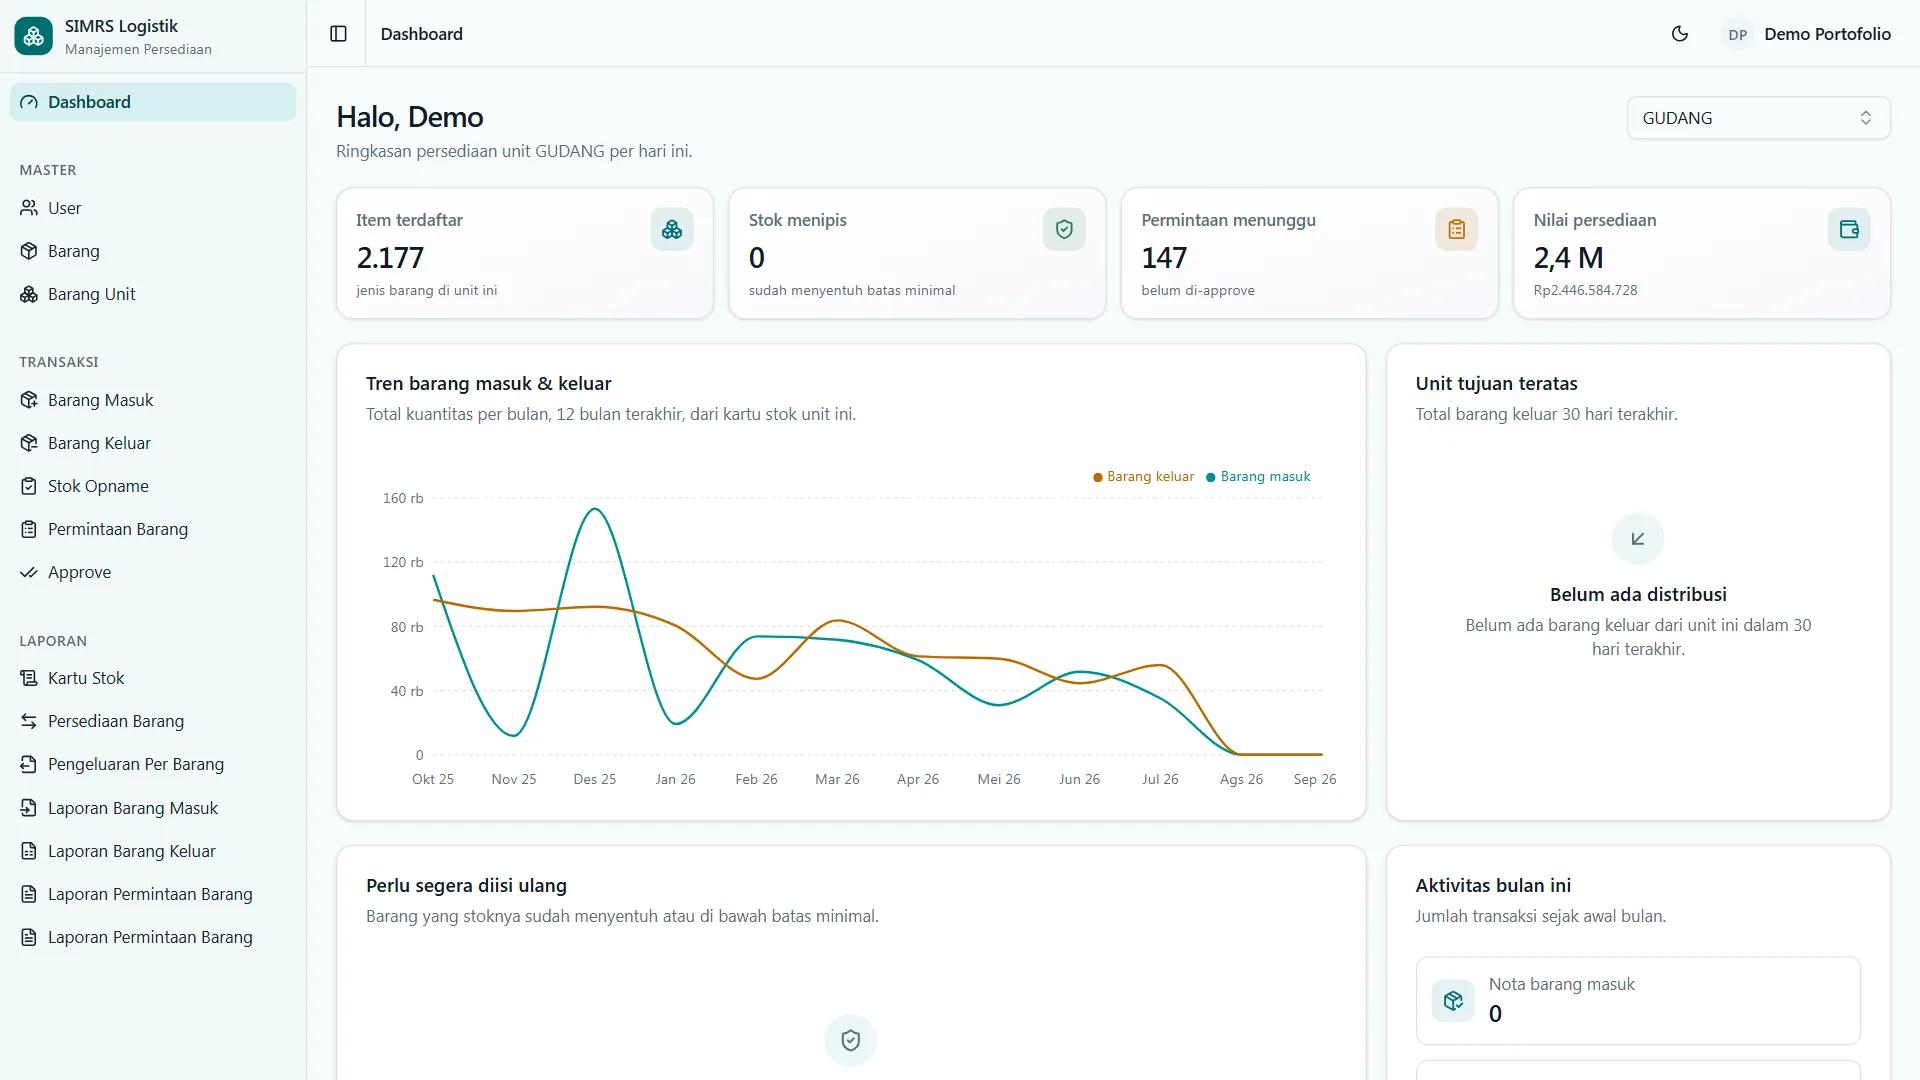
Task: Click the 160 rb y-axis label
Action: click(403, 498)
